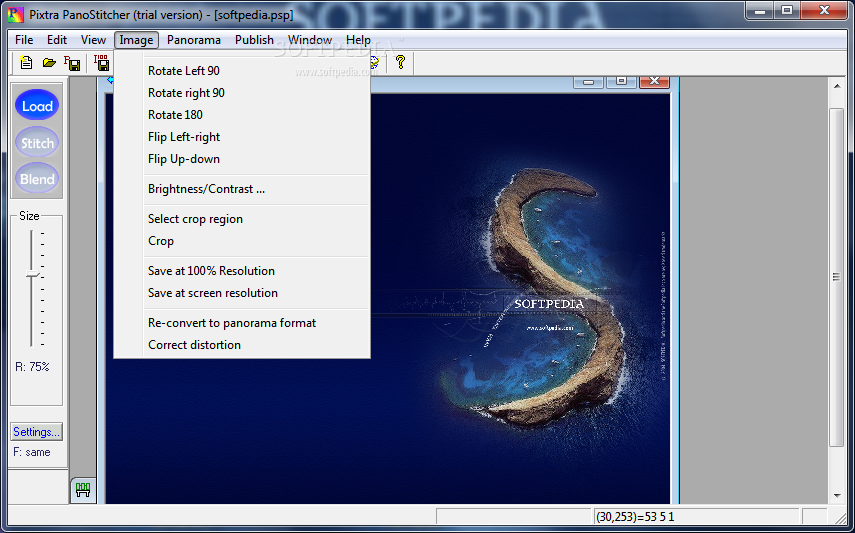Maximize the inner document window
This screenshot has width=855, height=533.
click(x=621, y=82)
